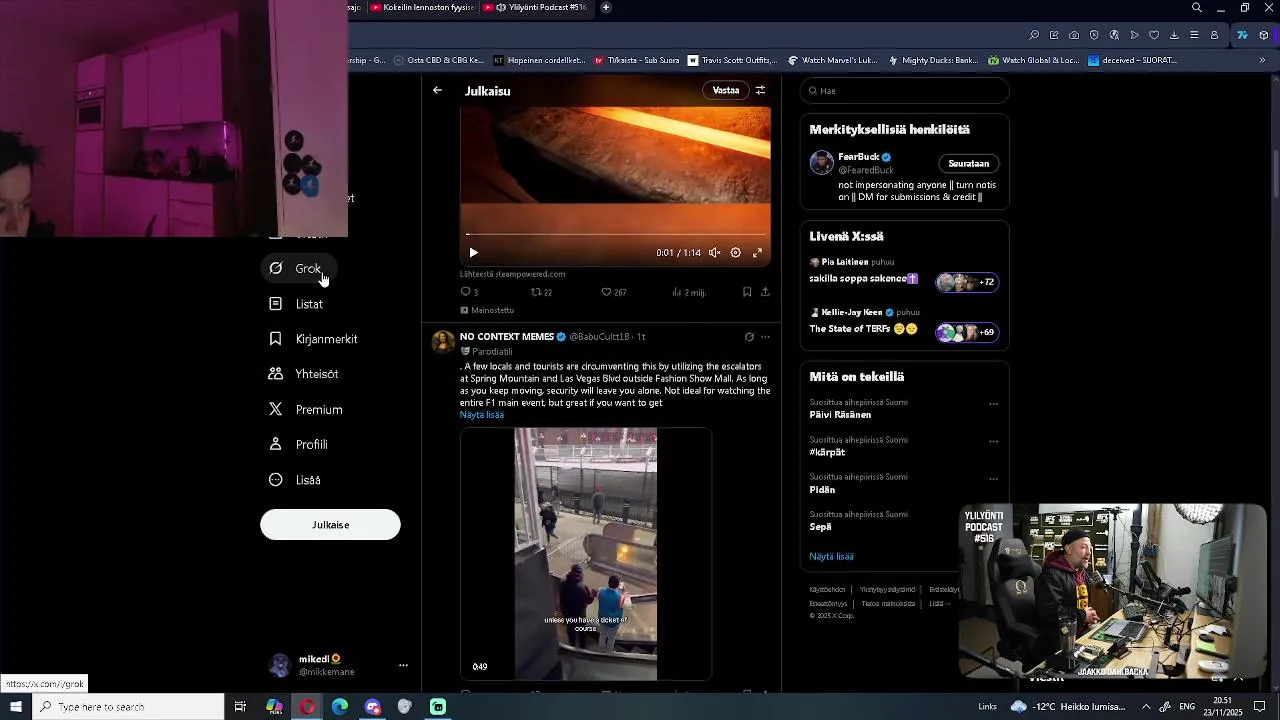
Task: Open reply sort settings icon next to Vastaa
Action: pos(760,90)
